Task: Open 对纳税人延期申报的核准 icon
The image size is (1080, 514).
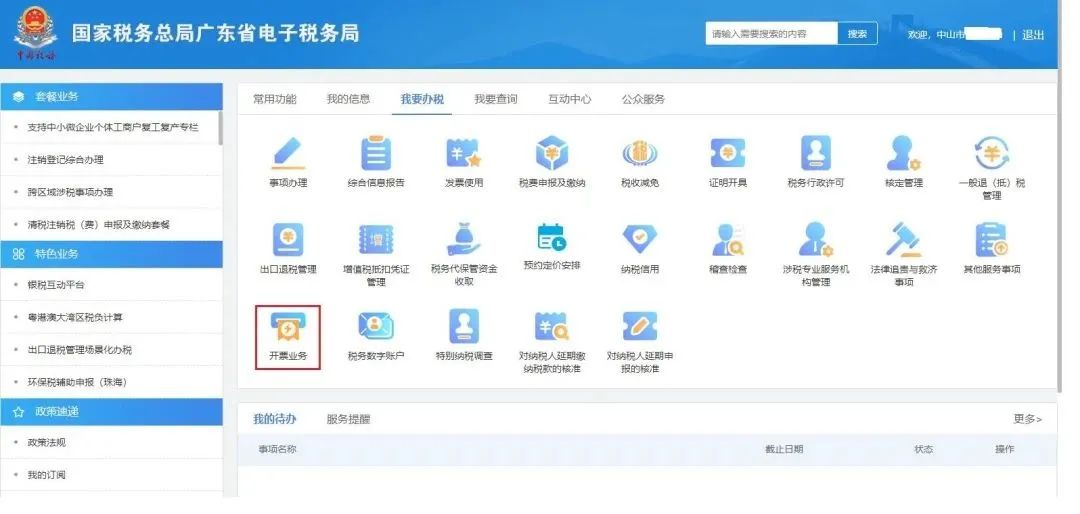Action: click(640, 327)
